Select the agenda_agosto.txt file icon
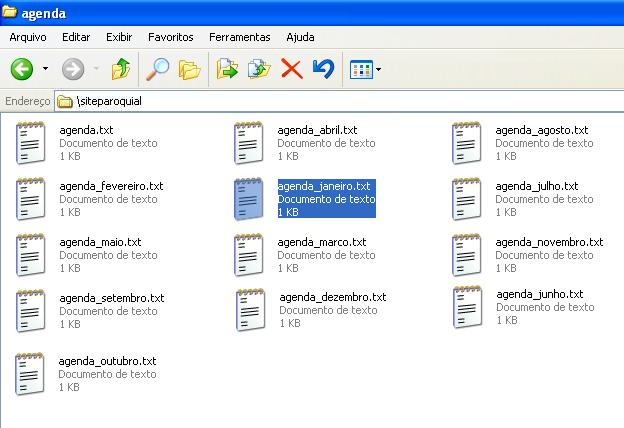624x428 pixels. click(466, 143)
